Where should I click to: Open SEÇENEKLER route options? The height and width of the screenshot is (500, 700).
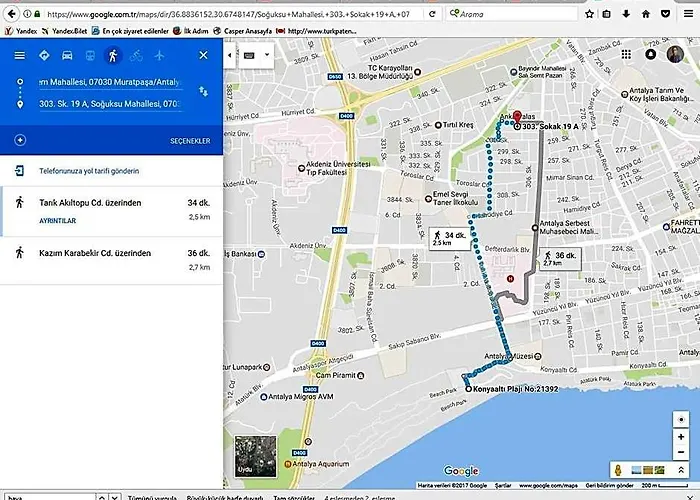(x=190, y=141)
